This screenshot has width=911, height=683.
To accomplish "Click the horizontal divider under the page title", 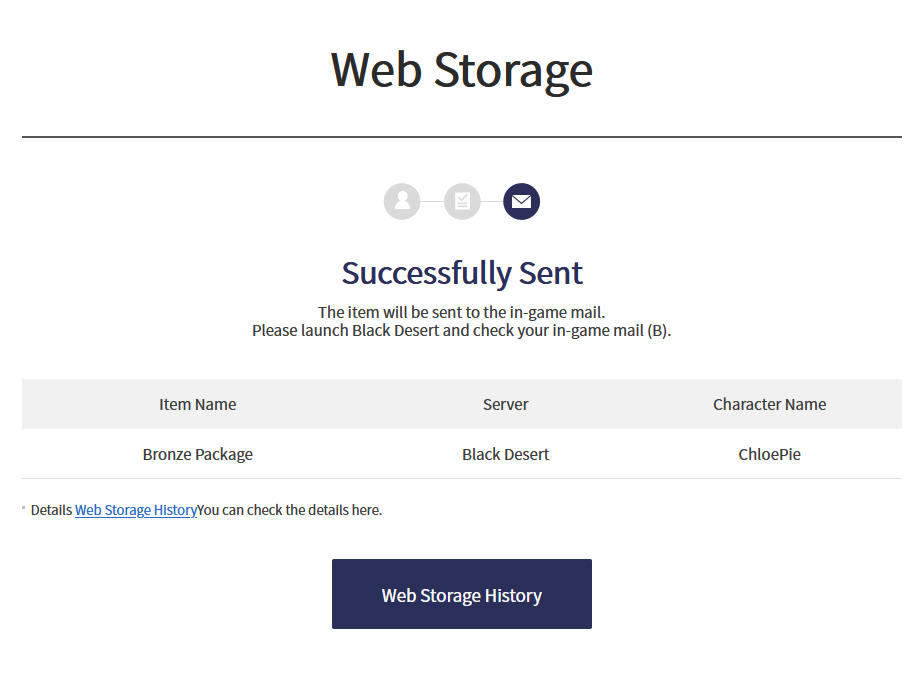I will click(461, 137).
